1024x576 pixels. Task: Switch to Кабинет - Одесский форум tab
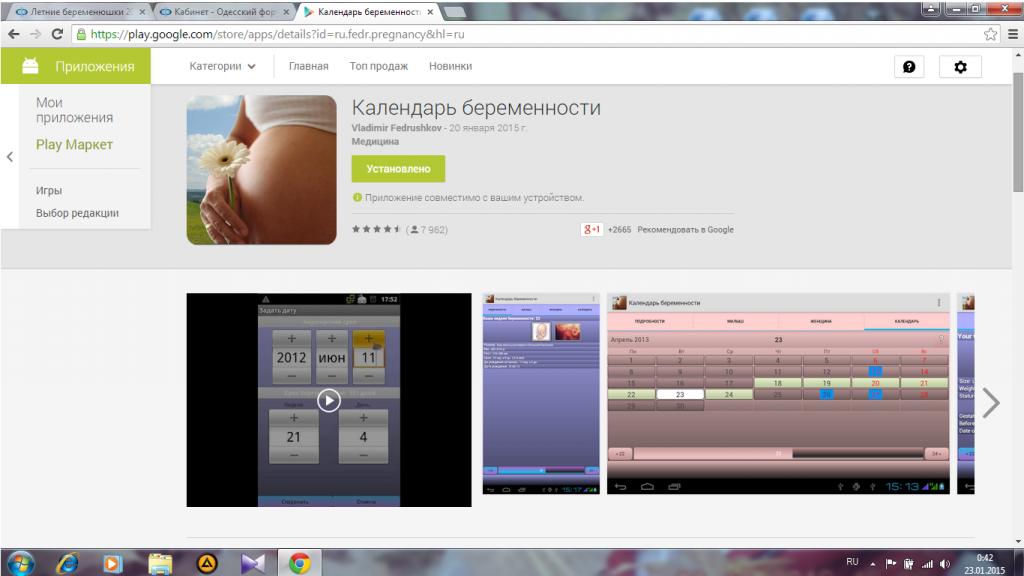224,11
